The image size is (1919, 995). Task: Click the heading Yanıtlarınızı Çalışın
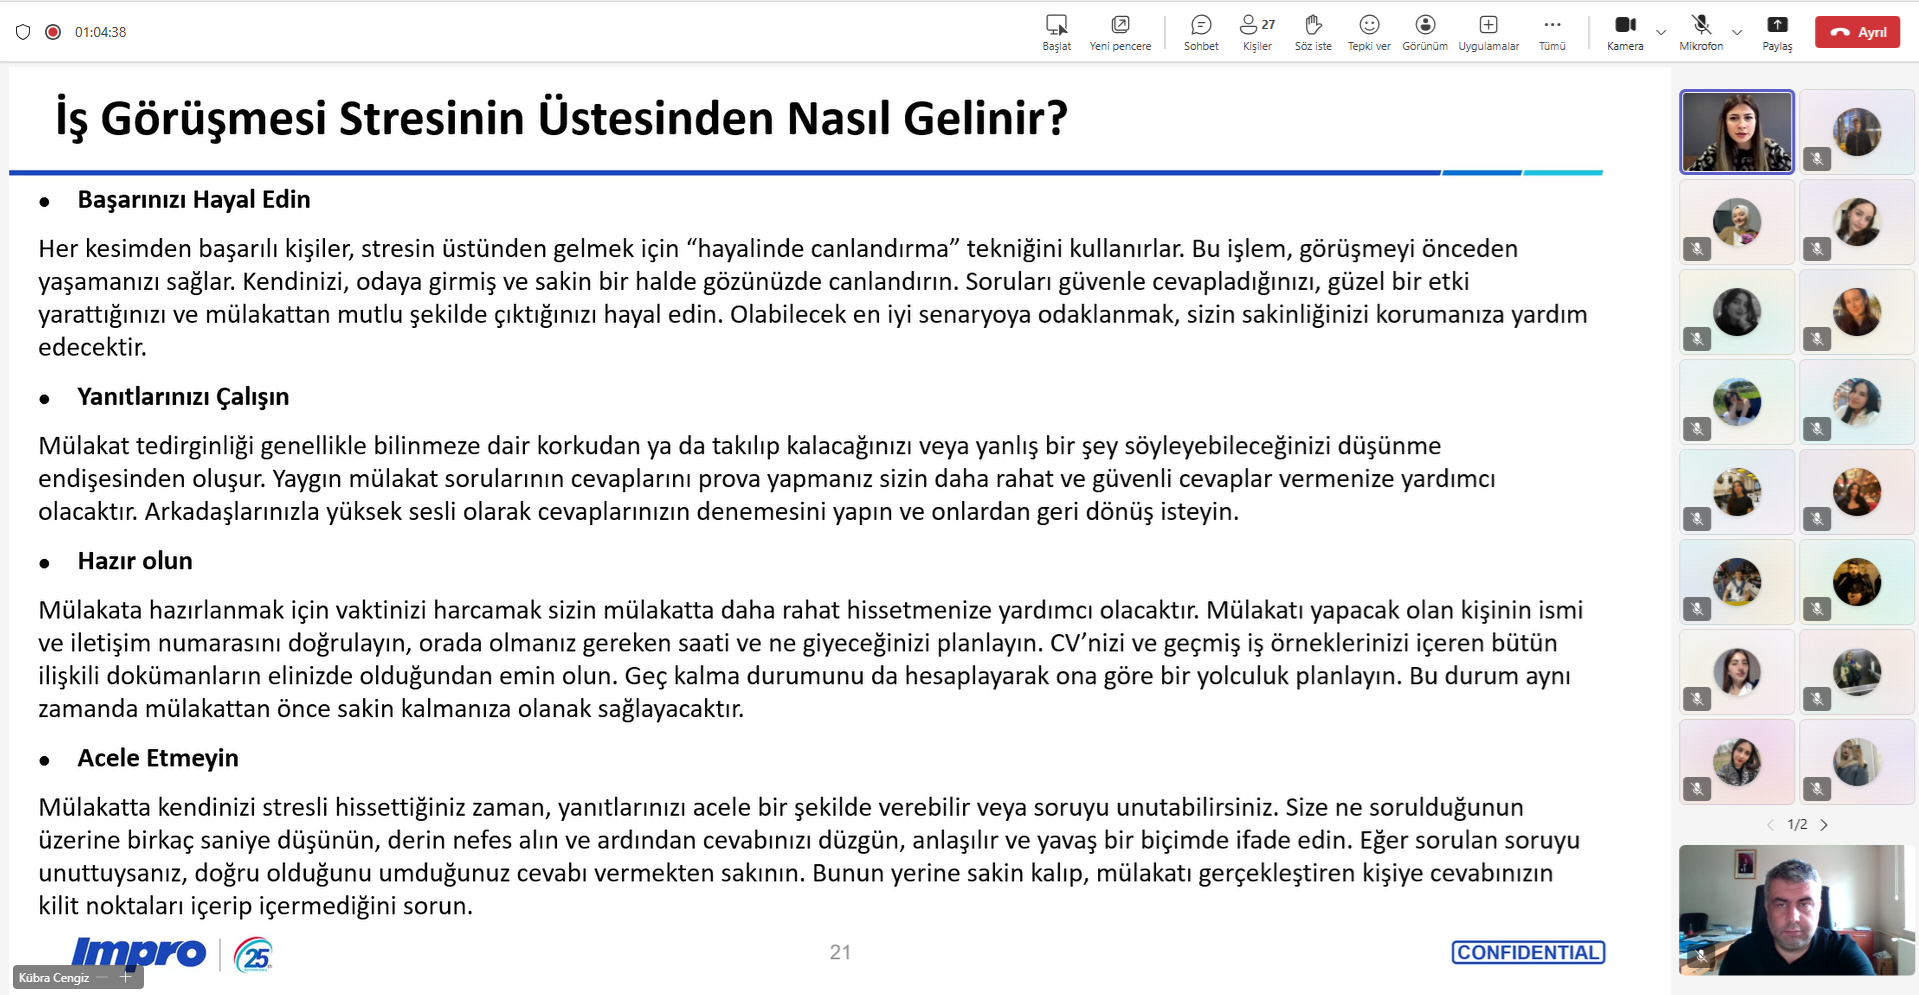pyautogui.click(x=183, y=397)
